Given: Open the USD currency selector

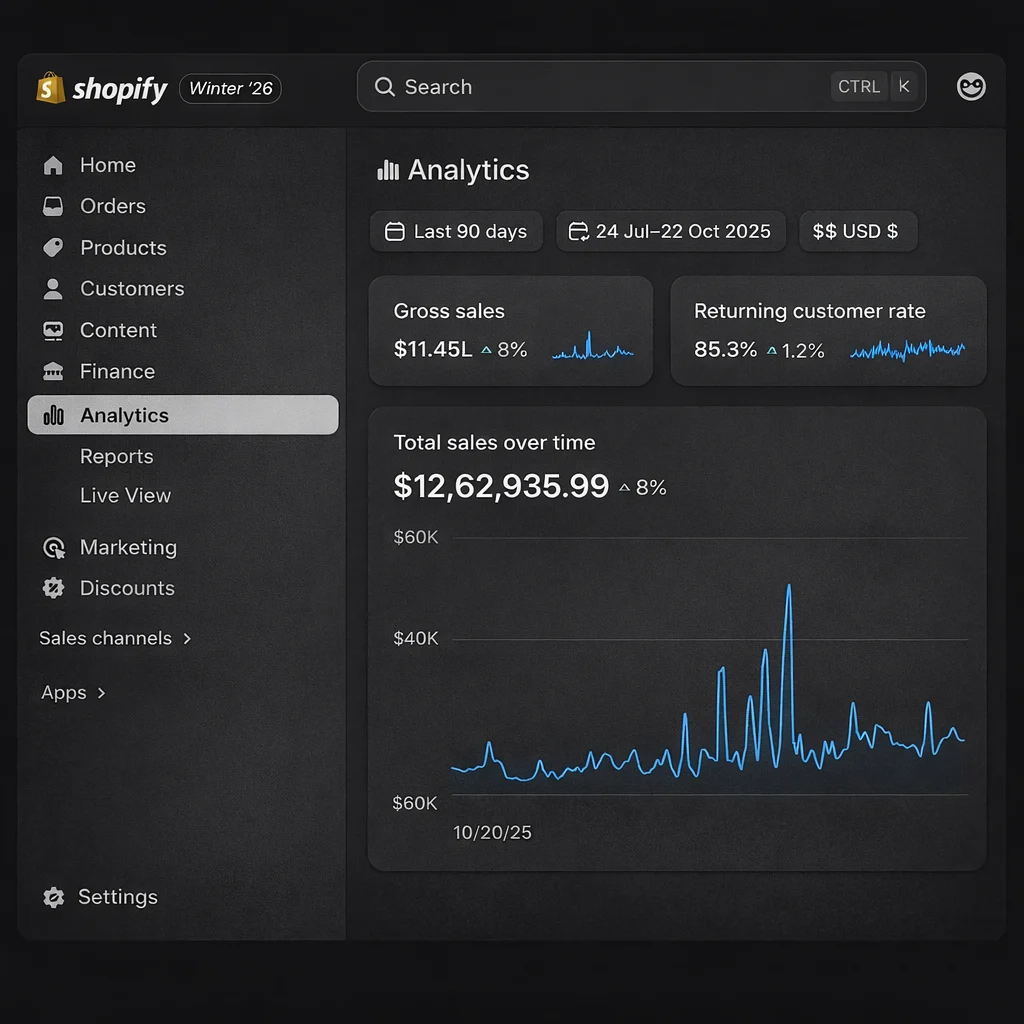Looking at the screenshot, I should 857,232.
